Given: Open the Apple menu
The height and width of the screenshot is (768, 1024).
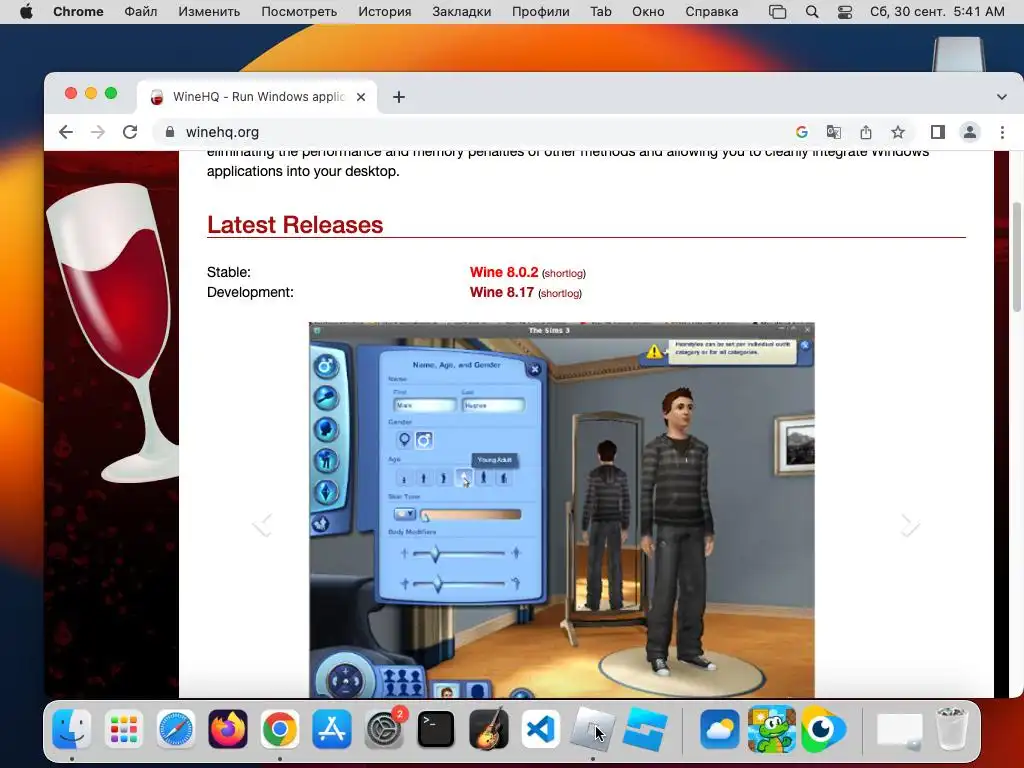Looking at the screenshot, I should [x=26, y=12].
